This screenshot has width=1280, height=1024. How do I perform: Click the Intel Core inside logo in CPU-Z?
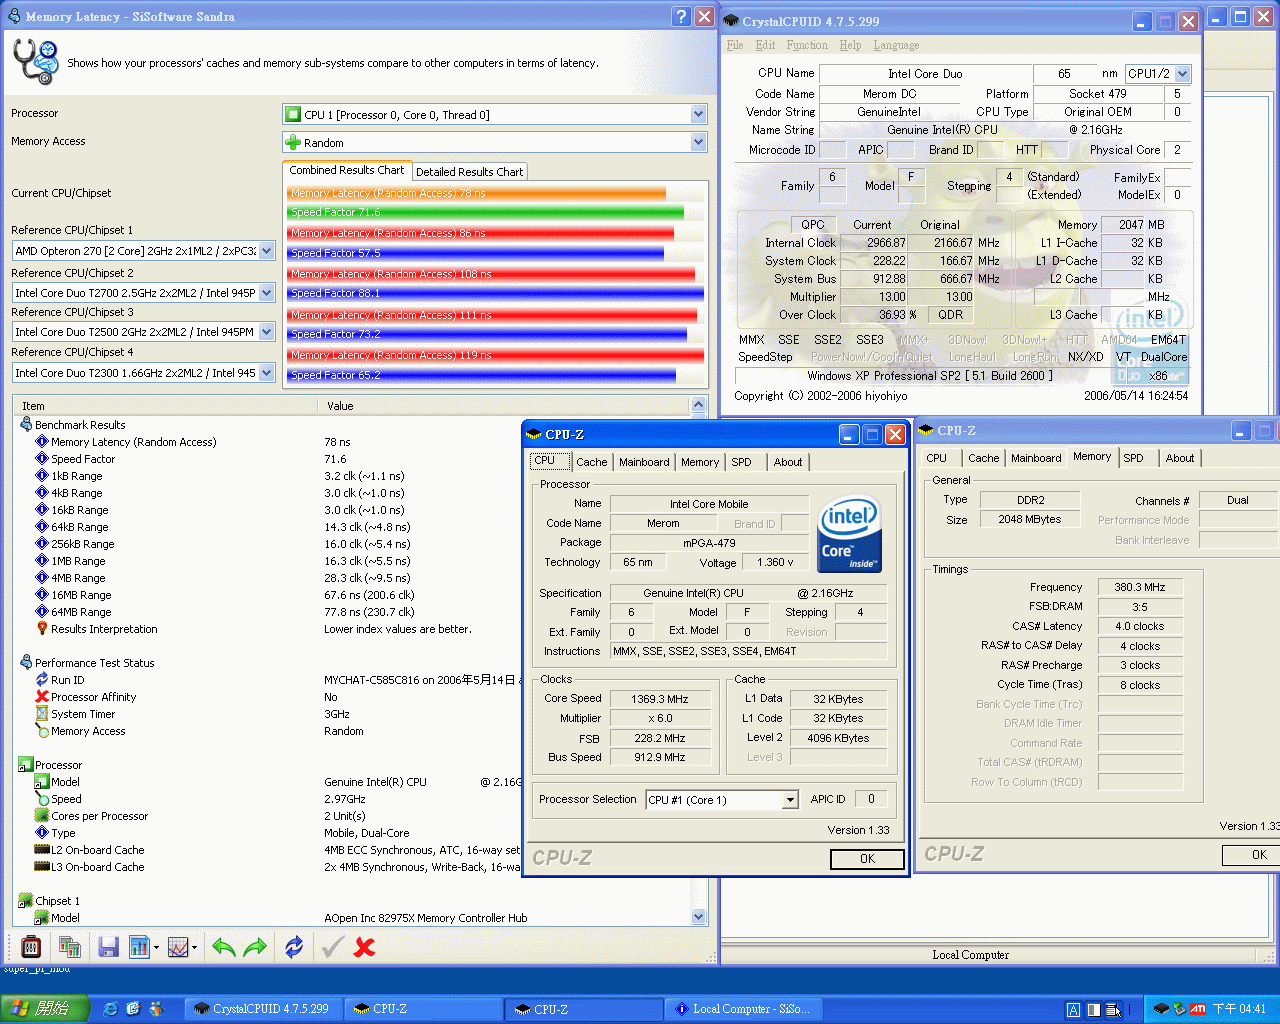pyautogui.click(x=849, y=535)
